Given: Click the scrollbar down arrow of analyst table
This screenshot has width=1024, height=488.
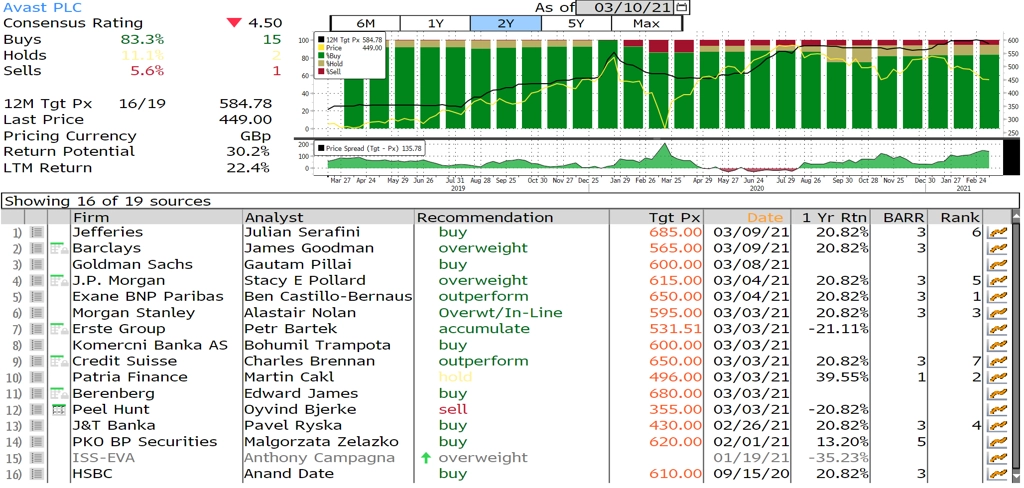Looking at the screenshot, I should pos(1017,476).
